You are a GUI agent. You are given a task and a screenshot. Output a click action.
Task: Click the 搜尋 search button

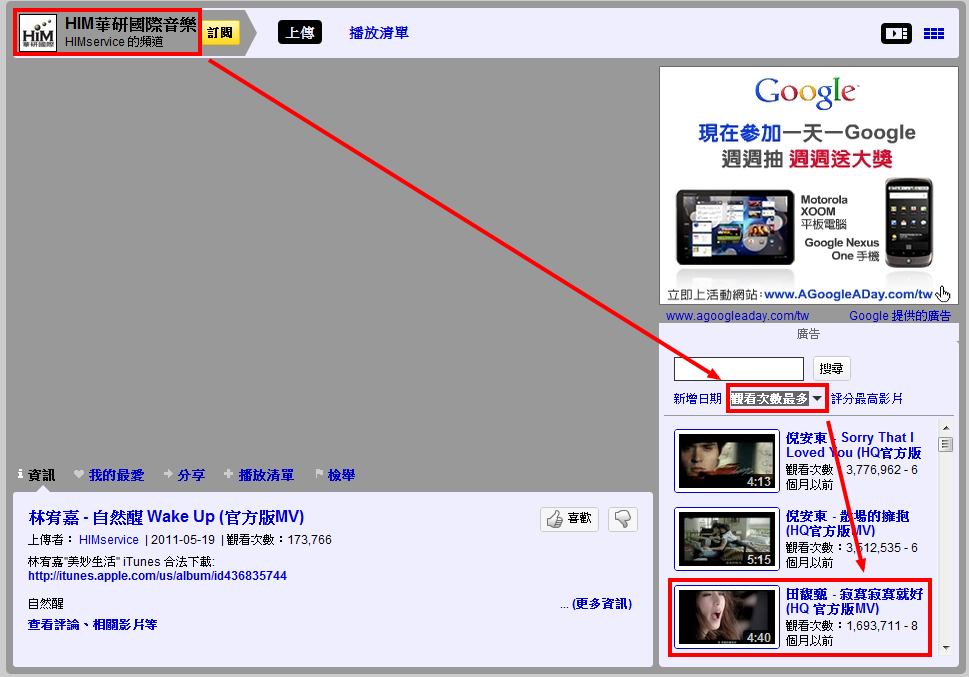pyautogui.click(x=831, y=368)
